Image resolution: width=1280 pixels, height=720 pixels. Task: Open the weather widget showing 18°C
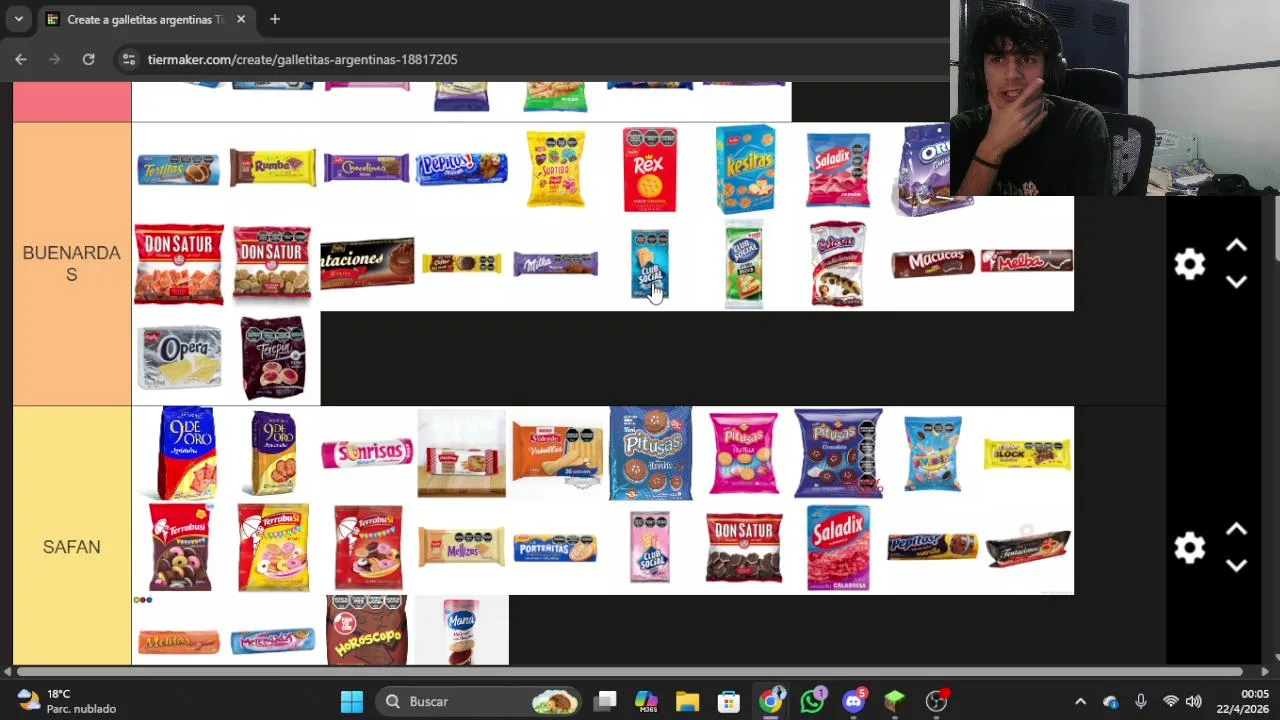66,701
